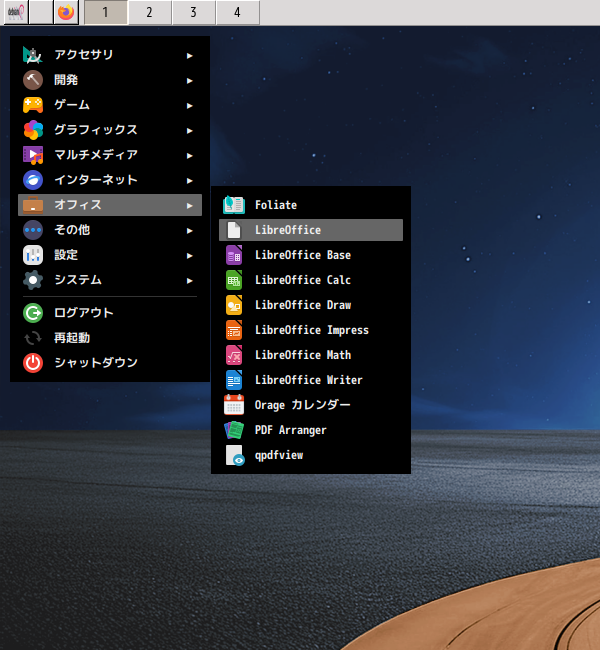Click the その他 dots icon
Image resolution: width=600 pixels, height=650 pixels.
click(x=33, y=230)
